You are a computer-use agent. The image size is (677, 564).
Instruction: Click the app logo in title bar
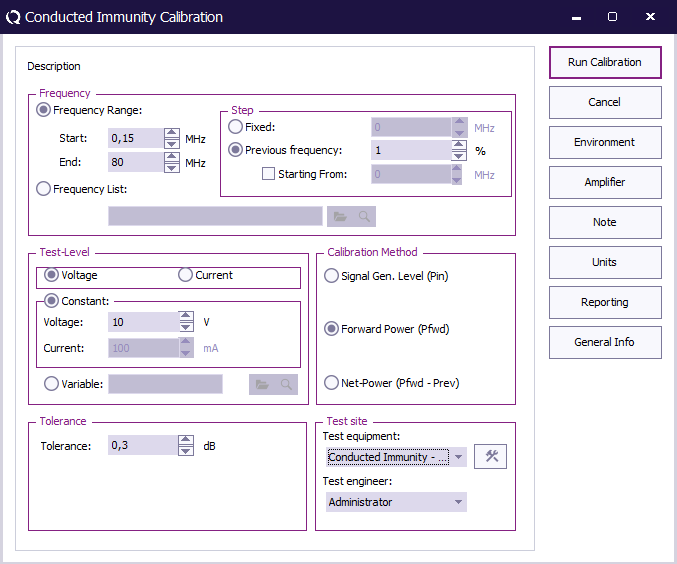point(13,17)
